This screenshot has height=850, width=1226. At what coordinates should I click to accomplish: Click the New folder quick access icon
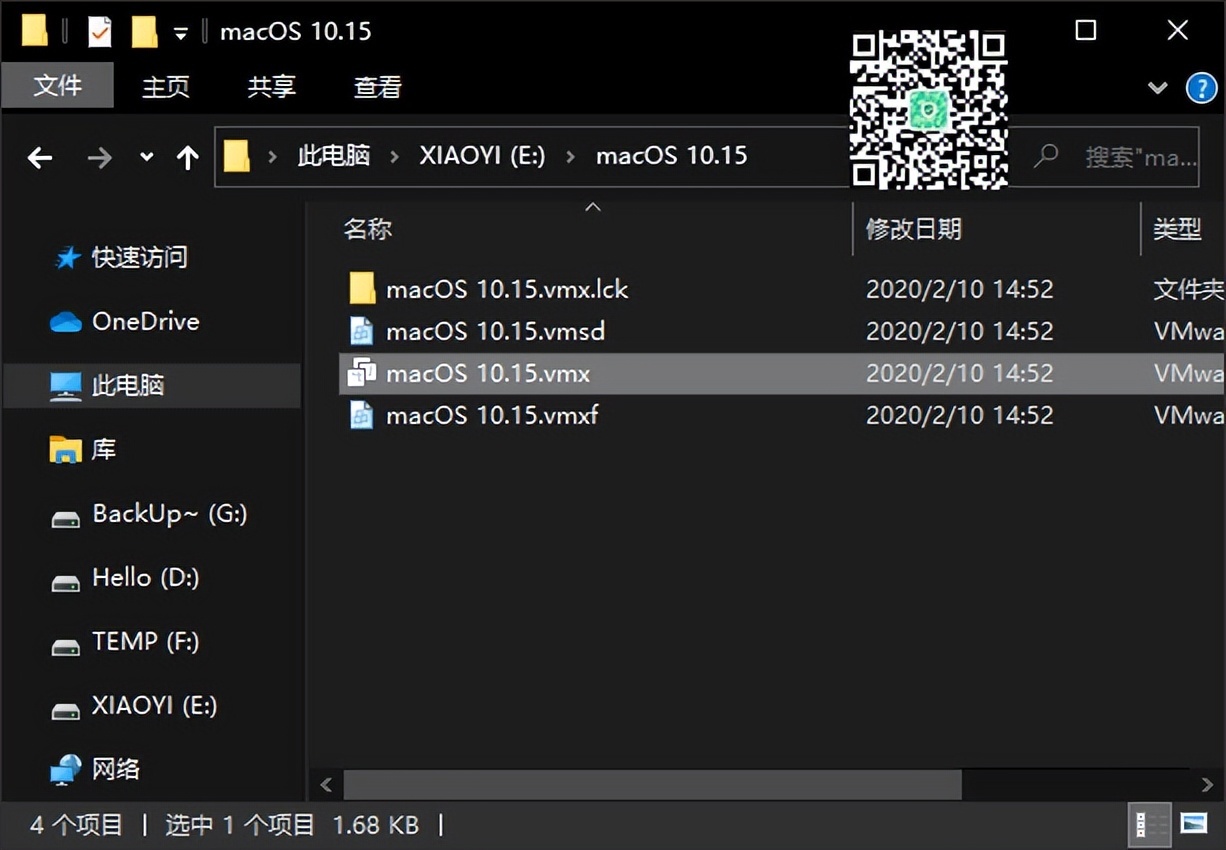pyautogui.click(x=145, y=32)
